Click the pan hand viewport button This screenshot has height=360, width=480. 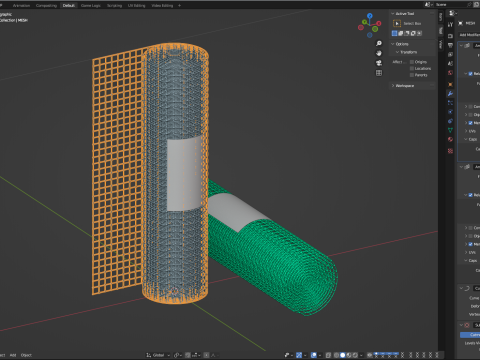379,53
